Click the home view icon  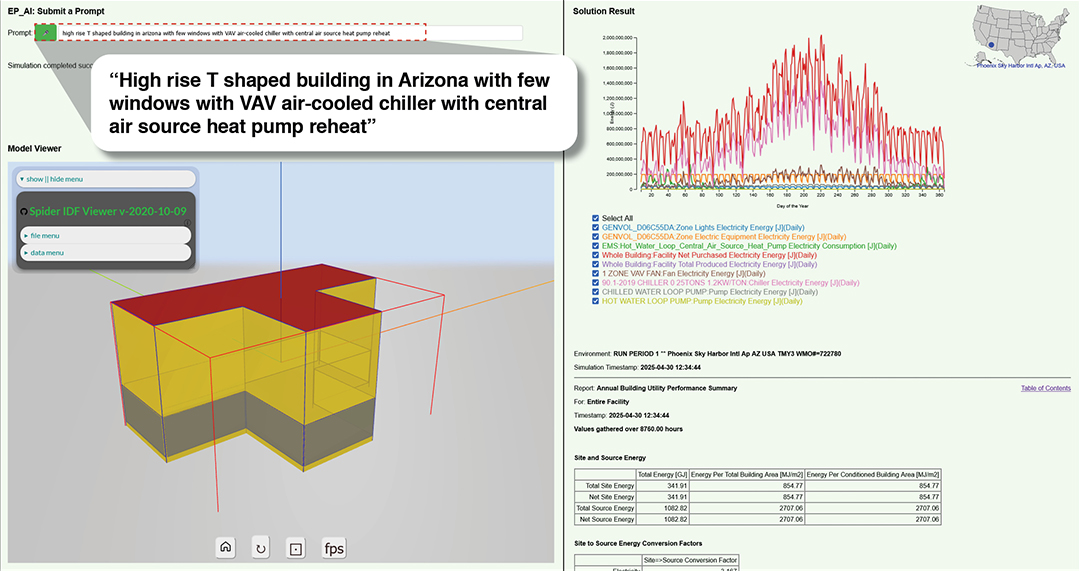pyautogui.click(x=227, y=547)
